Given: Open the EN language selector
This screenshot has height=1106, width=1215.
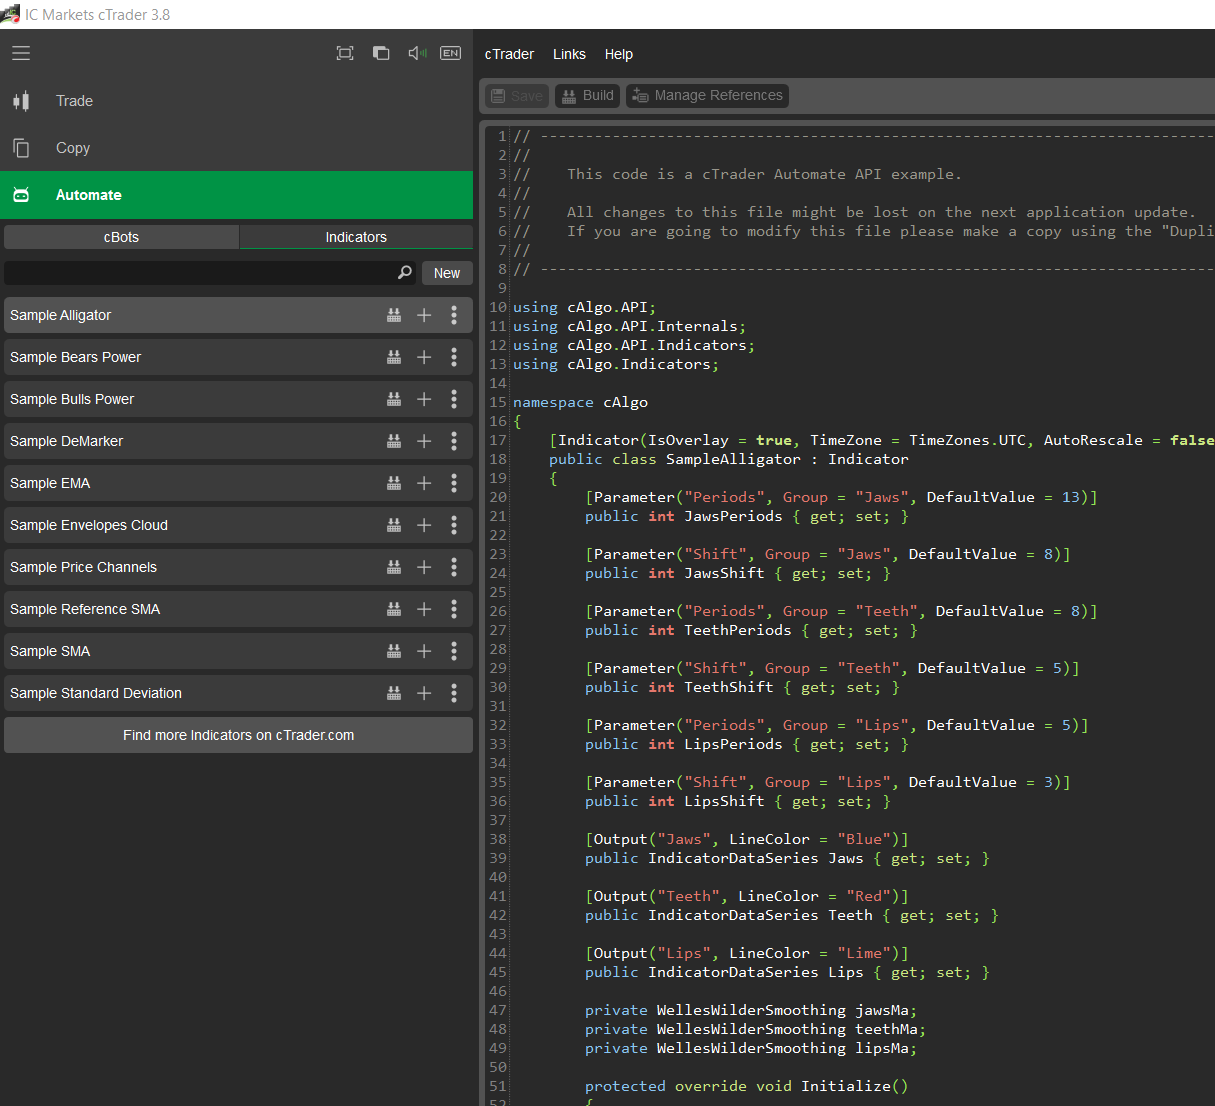Looking at the screenshot, I should (x=451, y=53).
